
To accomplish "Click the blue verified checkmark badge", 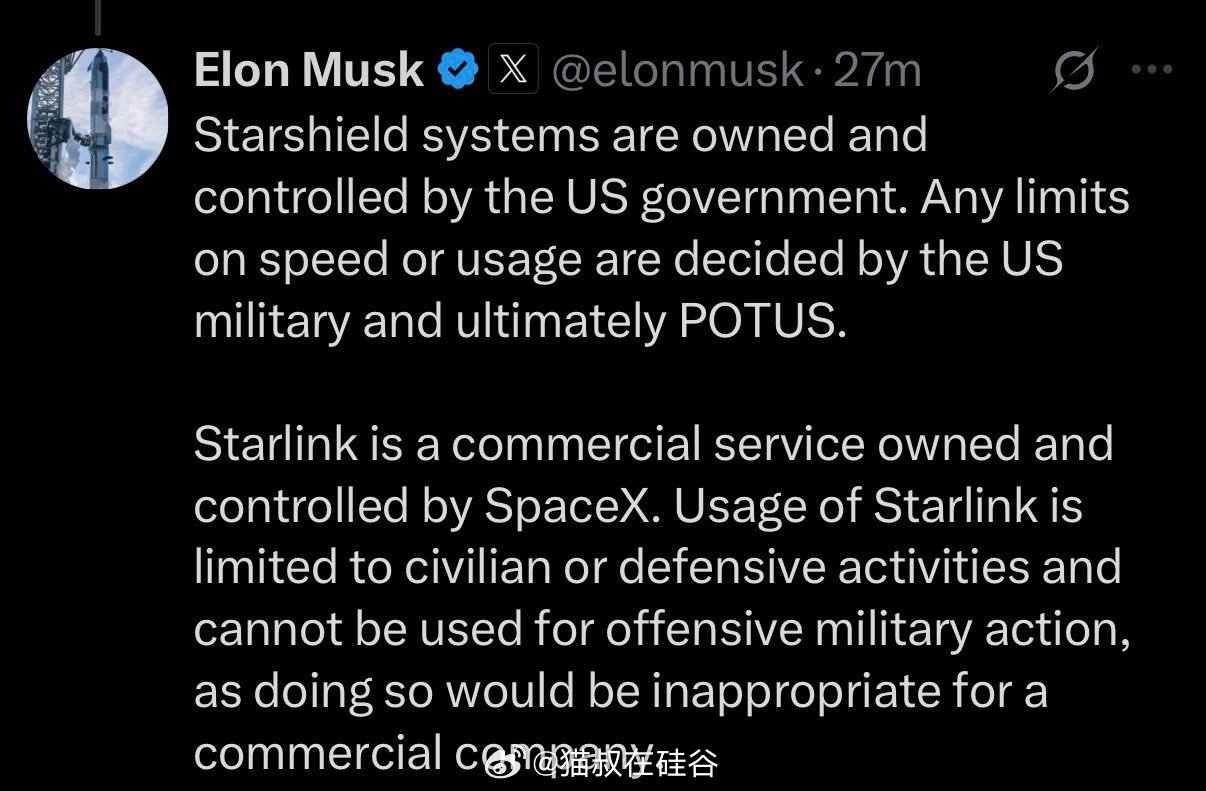I will click(460, 71).
